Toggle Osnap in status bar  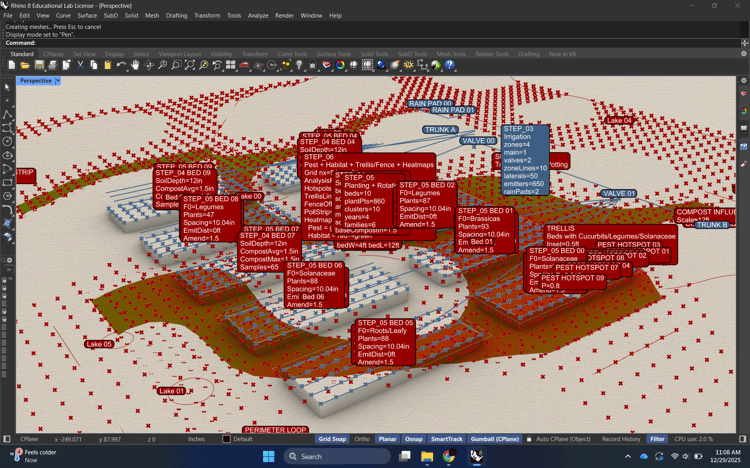tap(414, 439)
